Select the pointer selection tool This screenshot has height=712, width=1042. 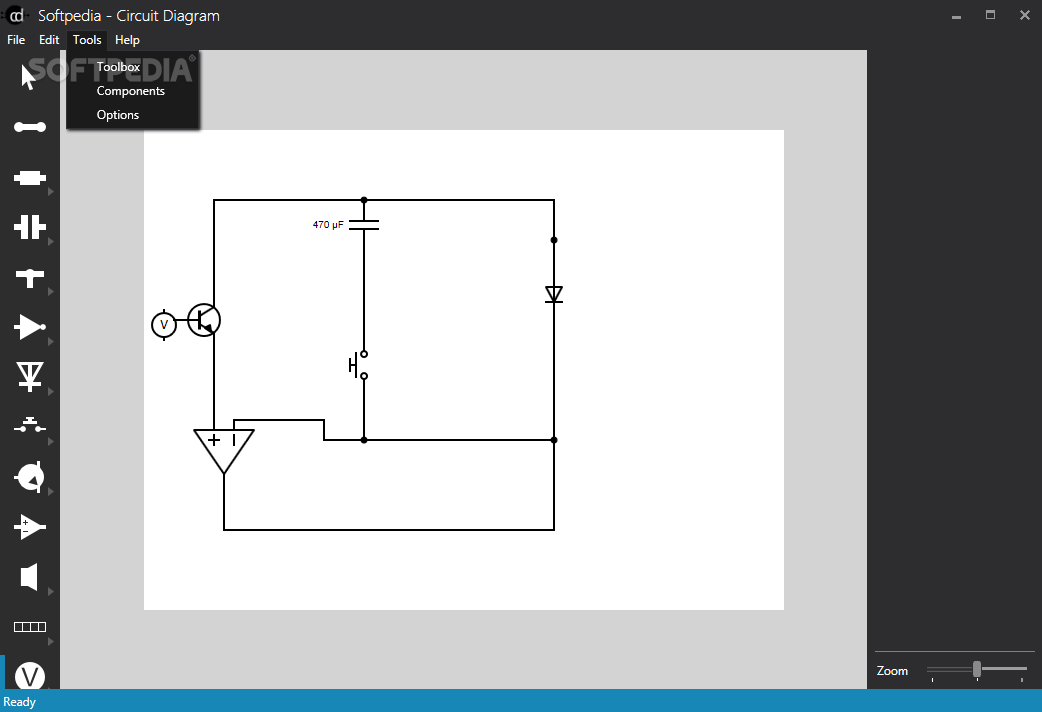(29, 77)
